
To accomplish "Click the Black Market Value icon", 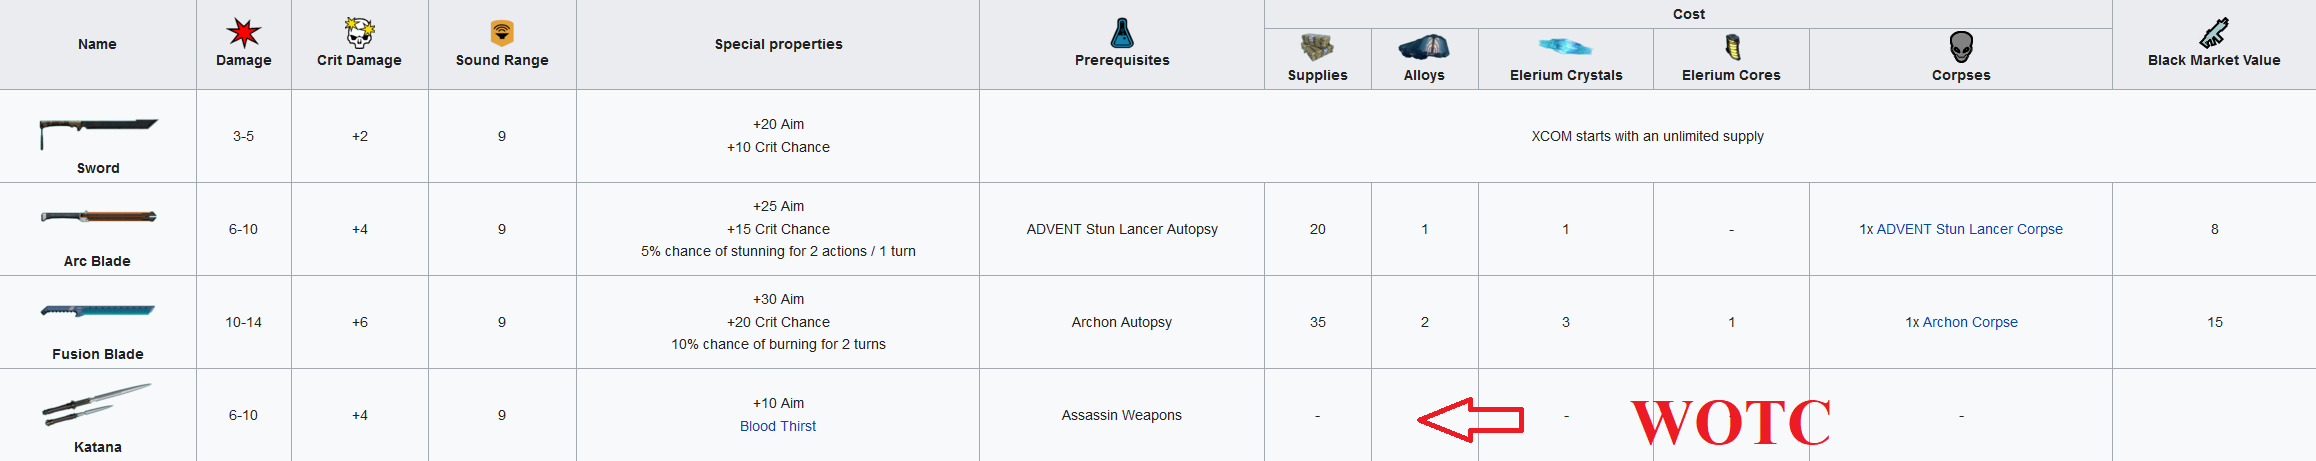I will click(x=2214, y=33).
